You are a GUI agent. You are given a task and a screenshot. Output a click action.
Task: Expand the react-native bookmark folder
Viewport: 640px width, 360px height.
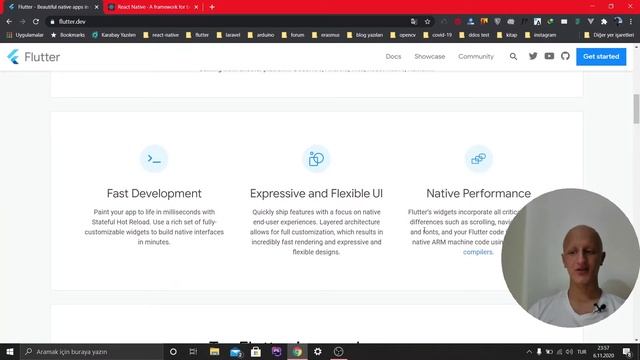[161, 35]
